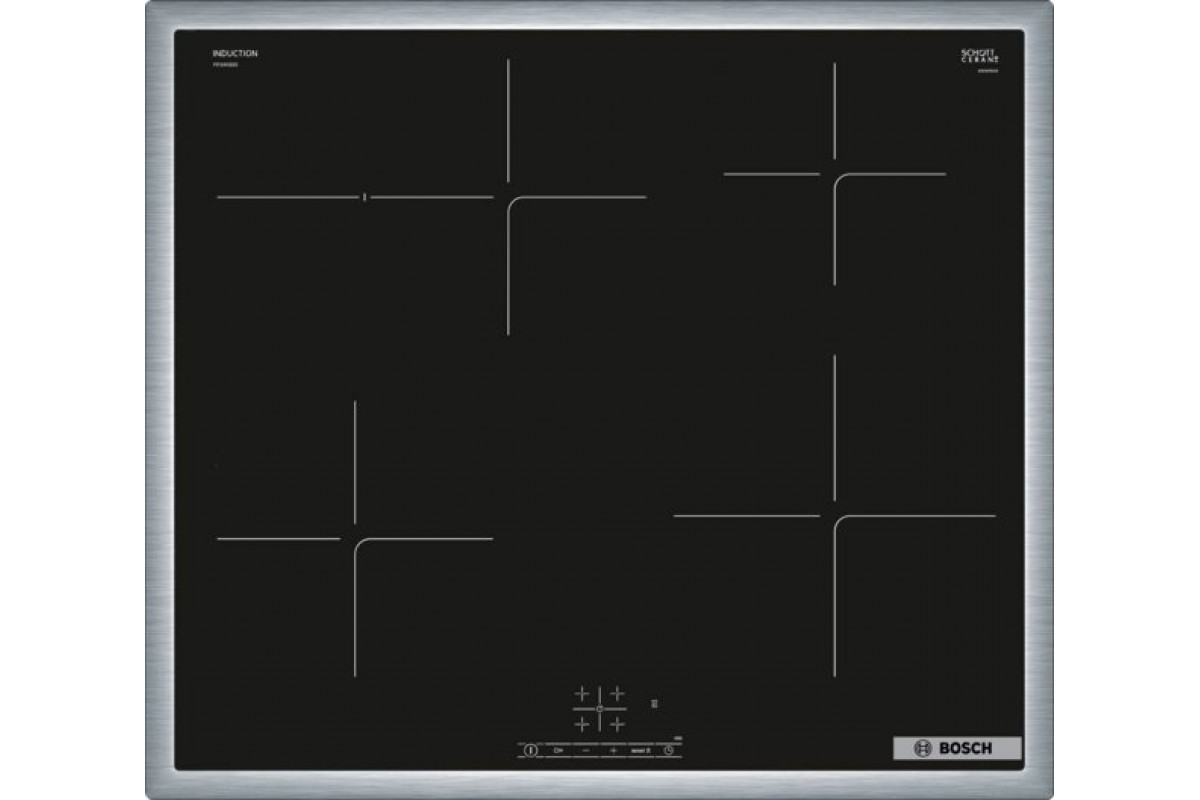Screen dimensions: 1200x800
Task: Tap center circle of zone selector cross
Action: (x=599, y=708)
